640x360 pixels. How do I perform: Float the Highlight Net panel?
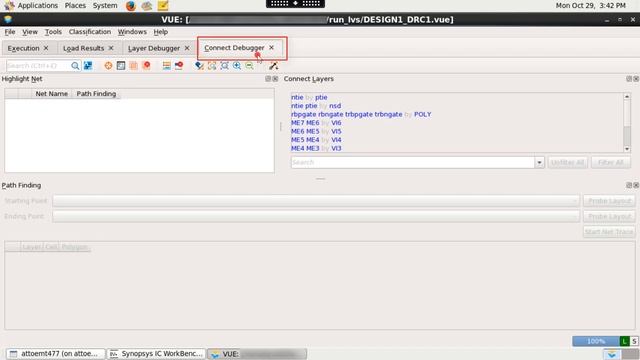268,79
